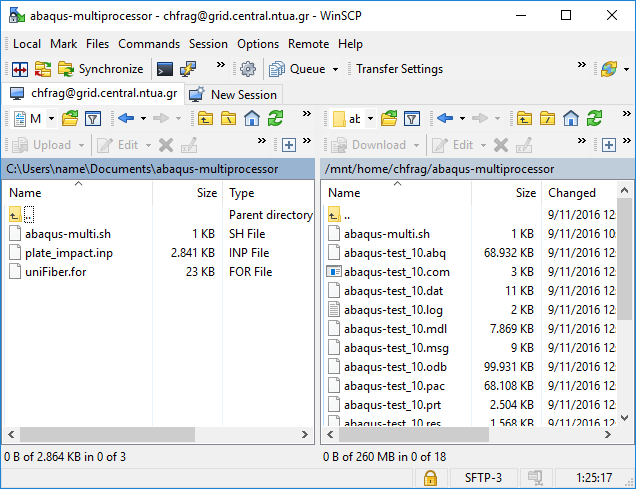Open the Mark menu
Viewport: 636px width, 489px height.
tap(64, 44)
